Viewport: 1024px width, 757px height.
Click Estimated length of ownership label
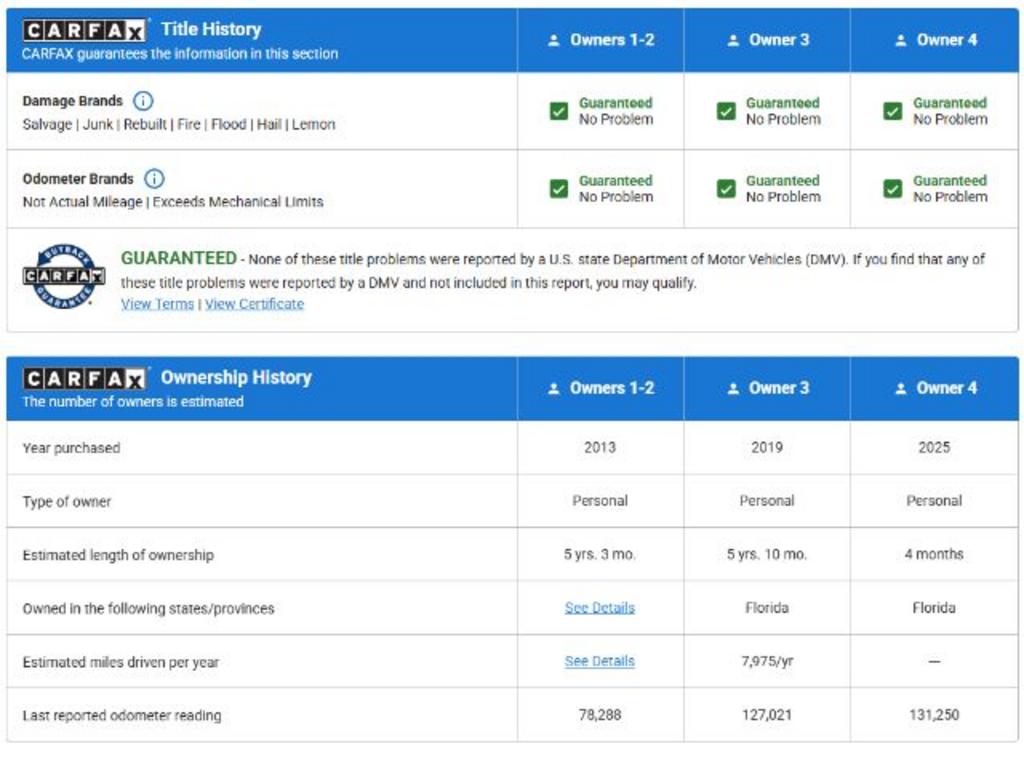pos(118,555)
